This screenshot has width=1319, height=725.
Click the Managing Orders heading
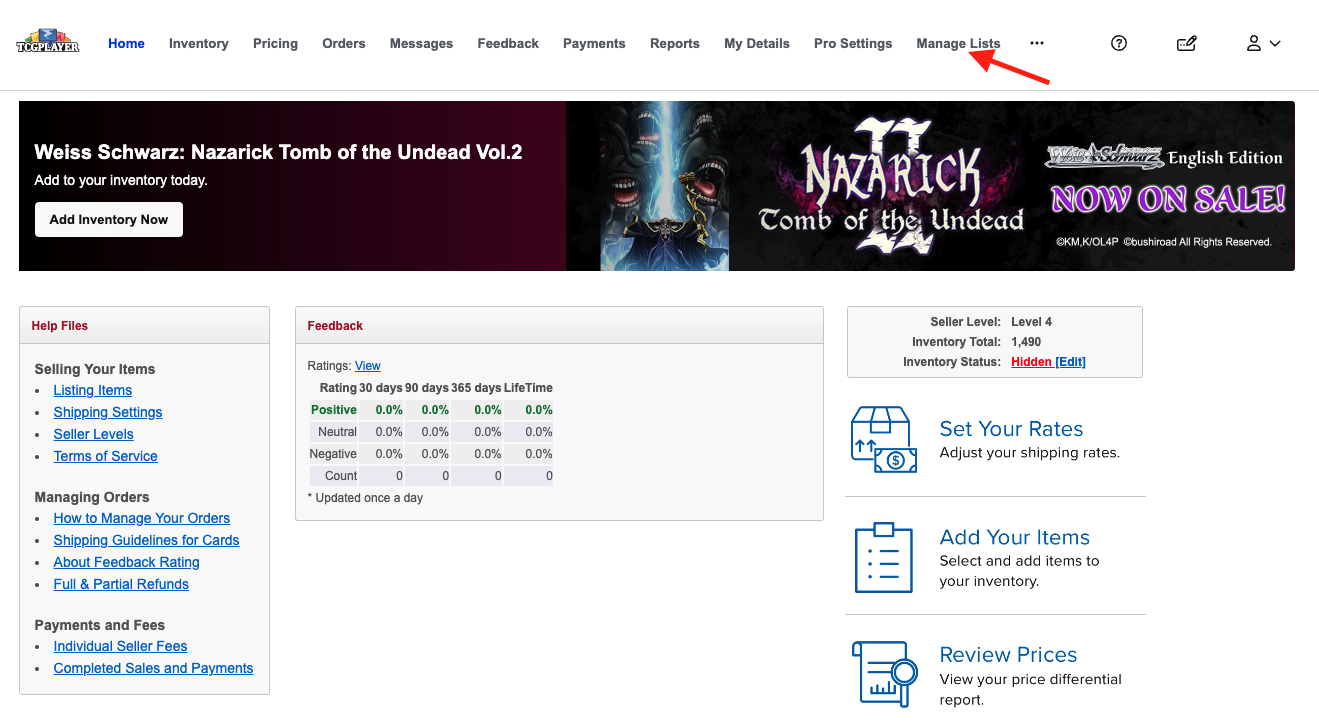92,497
